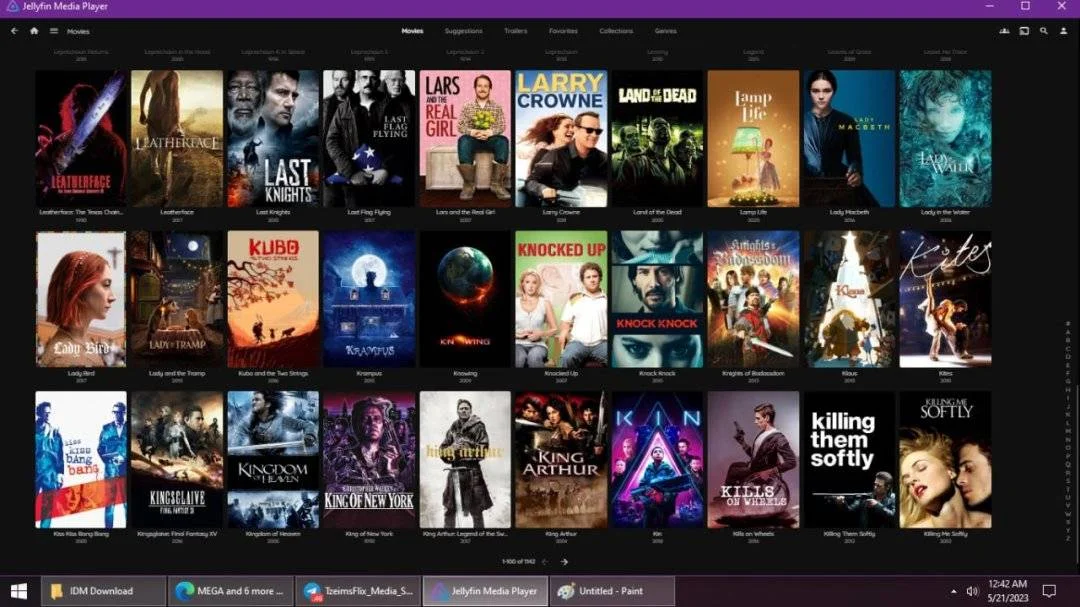Viewport: 1080px width, 607px height.
Task: Open Windows Start menu
Action: pos(19,591)
